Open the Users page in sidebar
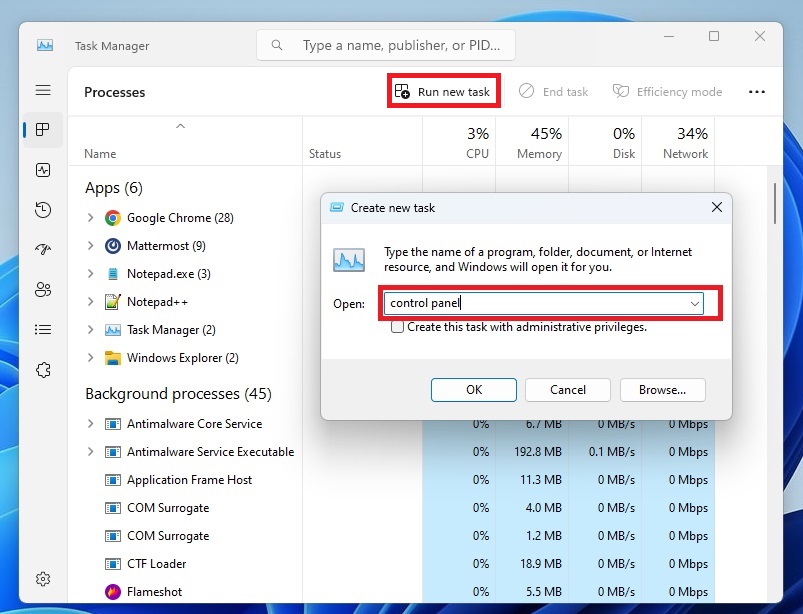The width and height of the screenshot is (803, 614). tap(43, 290)
